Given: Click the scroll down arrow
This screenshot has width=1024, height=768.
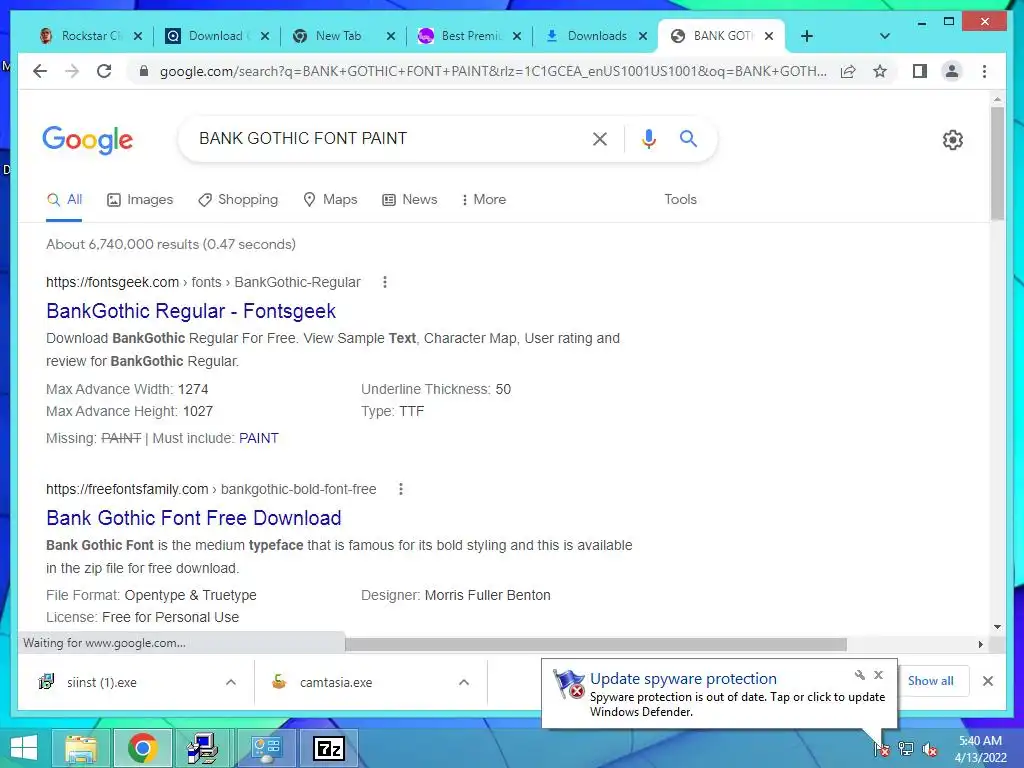Looking at the screenshot, I should pyautogui.click(x=997, y=627).
